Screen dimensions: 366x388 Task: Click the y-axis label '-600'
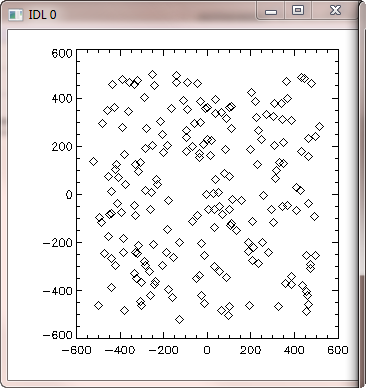(x=58, y=335)
